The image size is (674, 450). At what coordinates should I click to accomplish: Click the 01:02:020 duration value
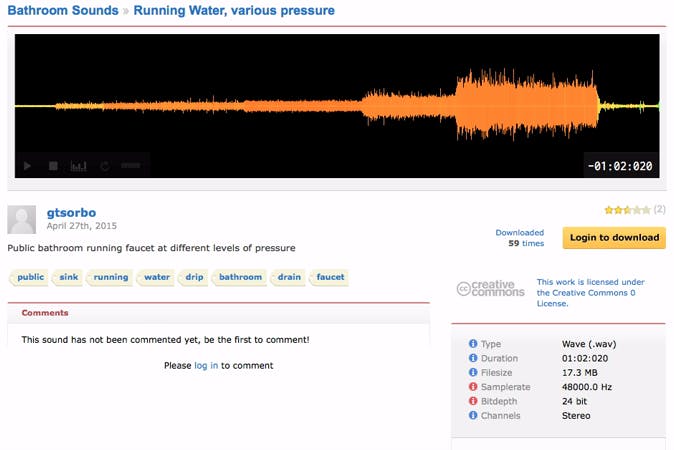(x=585, y=358)
